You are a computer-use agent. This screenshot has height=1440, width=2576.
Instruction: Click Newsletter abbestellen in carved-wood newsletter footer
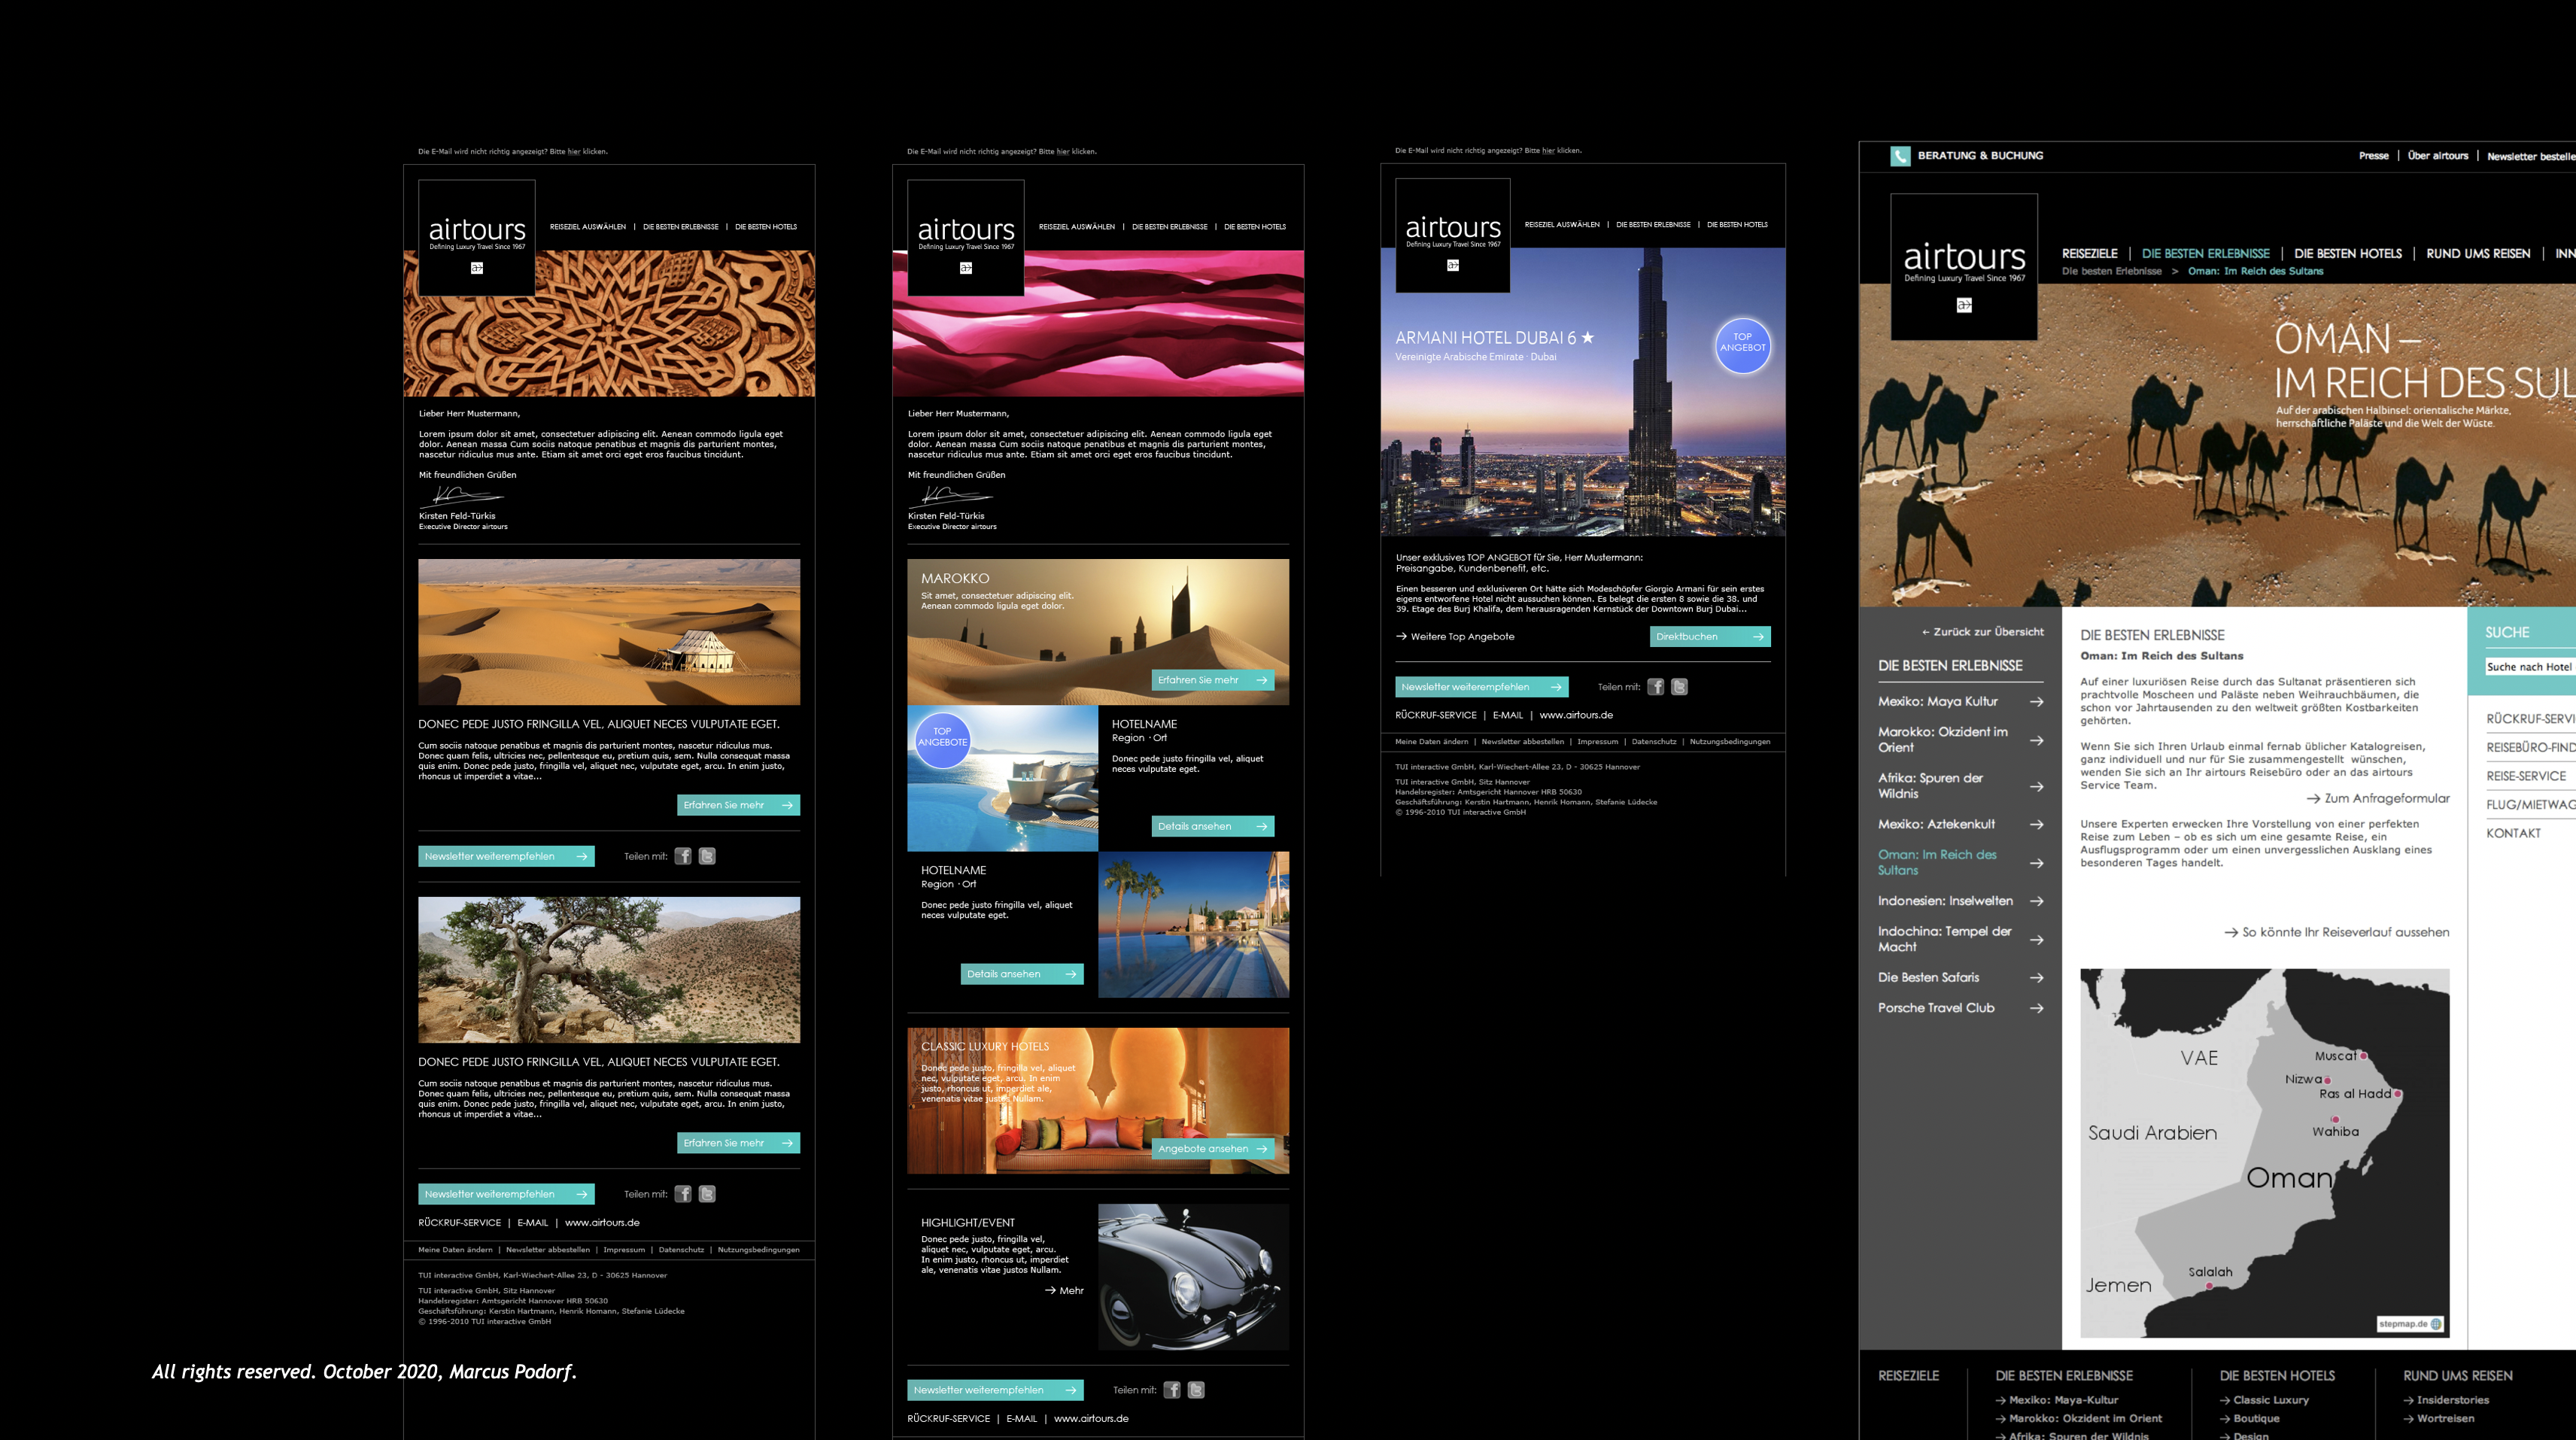[x=547, y=1250]
